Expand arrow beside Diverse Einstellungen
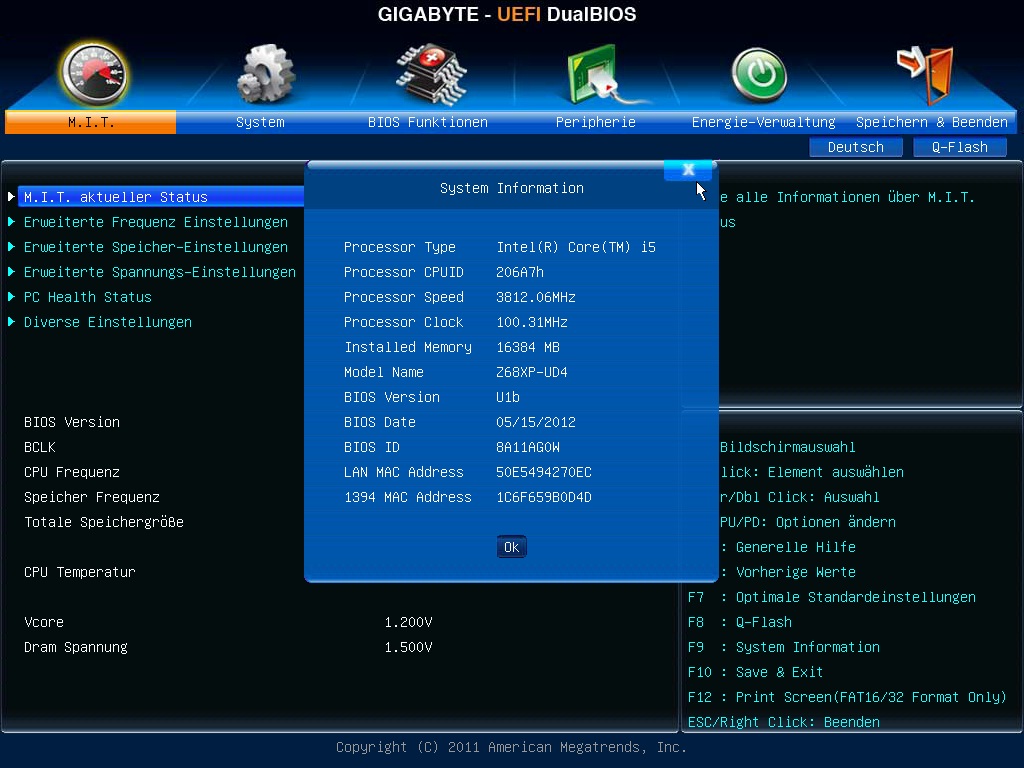The width and height of the screenshot is (1024, 768). (x=11, y=322)
